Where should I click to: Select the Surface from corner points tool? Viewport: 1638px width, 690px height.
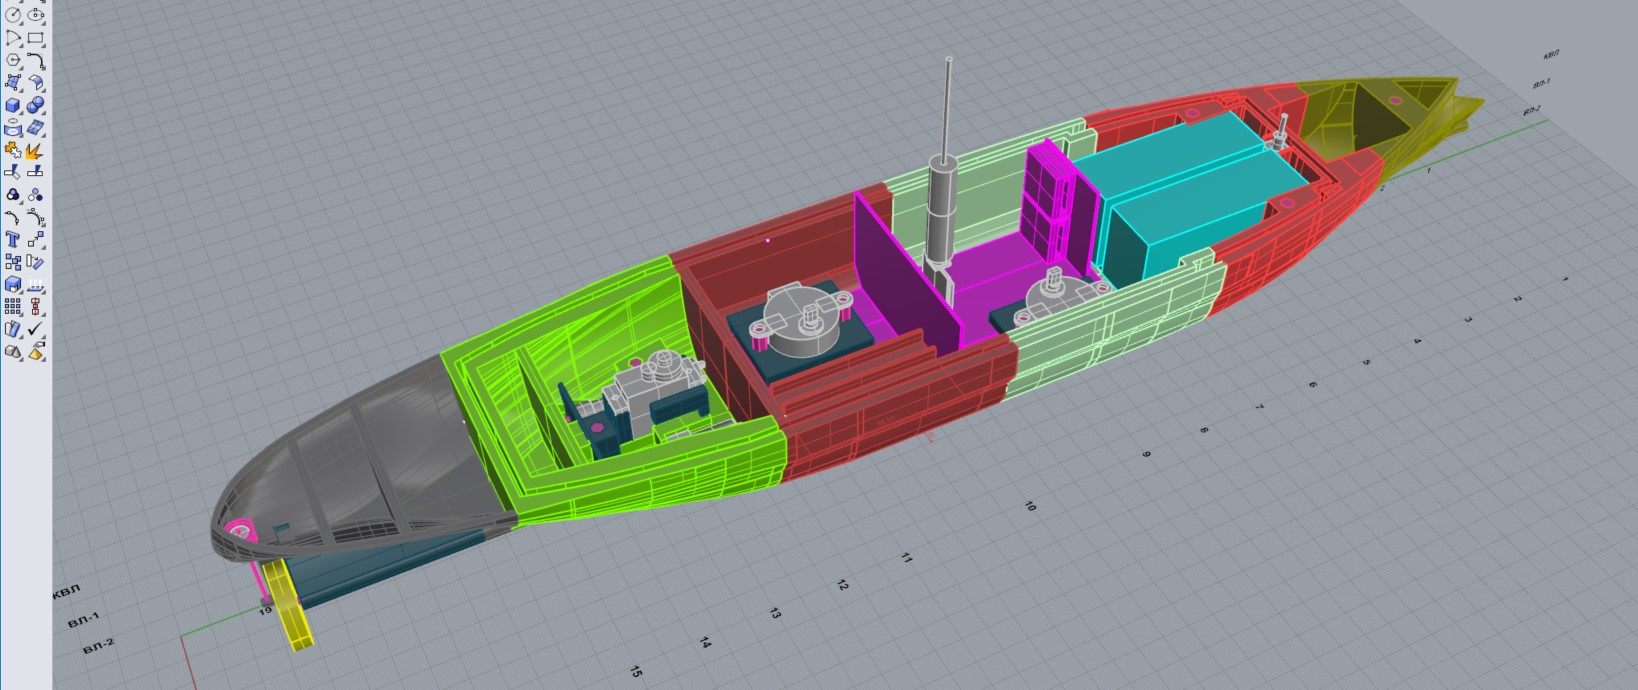13,83
